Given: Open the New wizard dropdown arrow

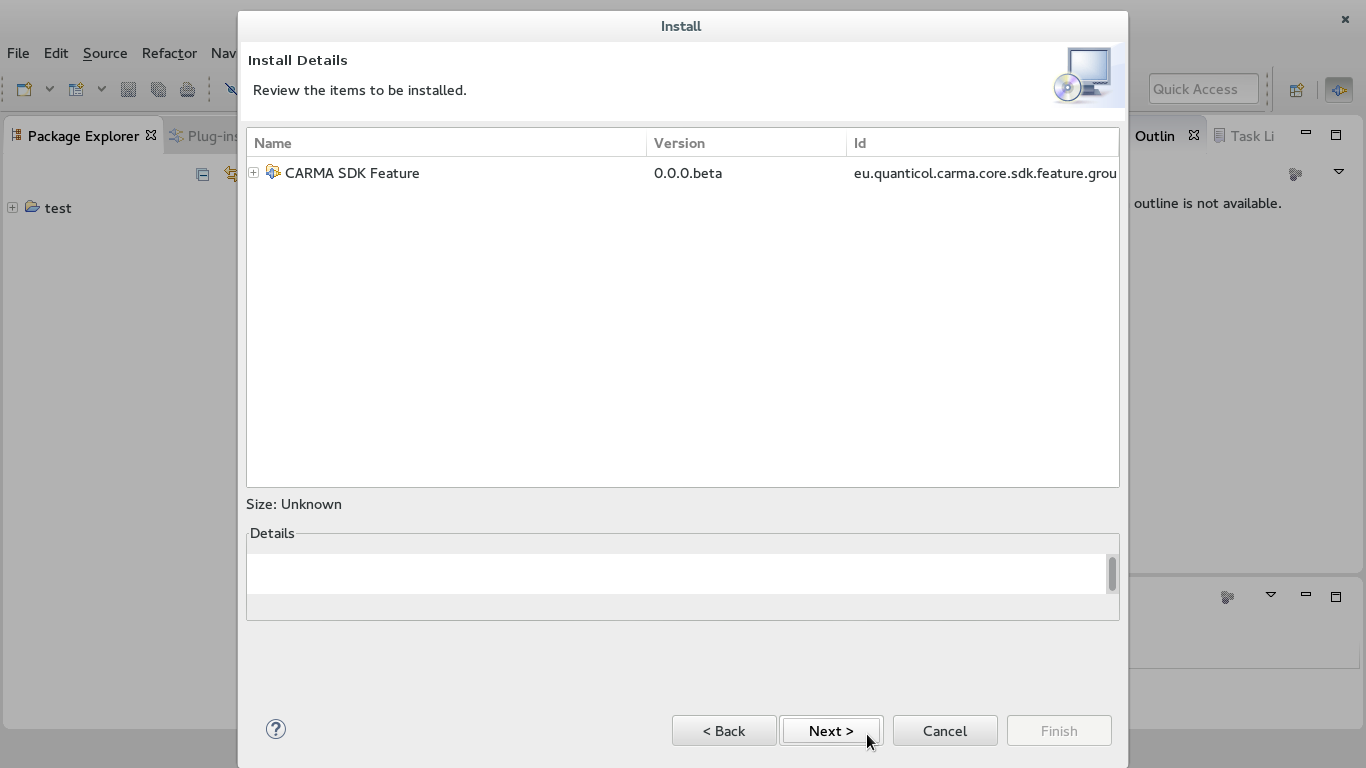Looking at the screenshot, I should [49, 89].
